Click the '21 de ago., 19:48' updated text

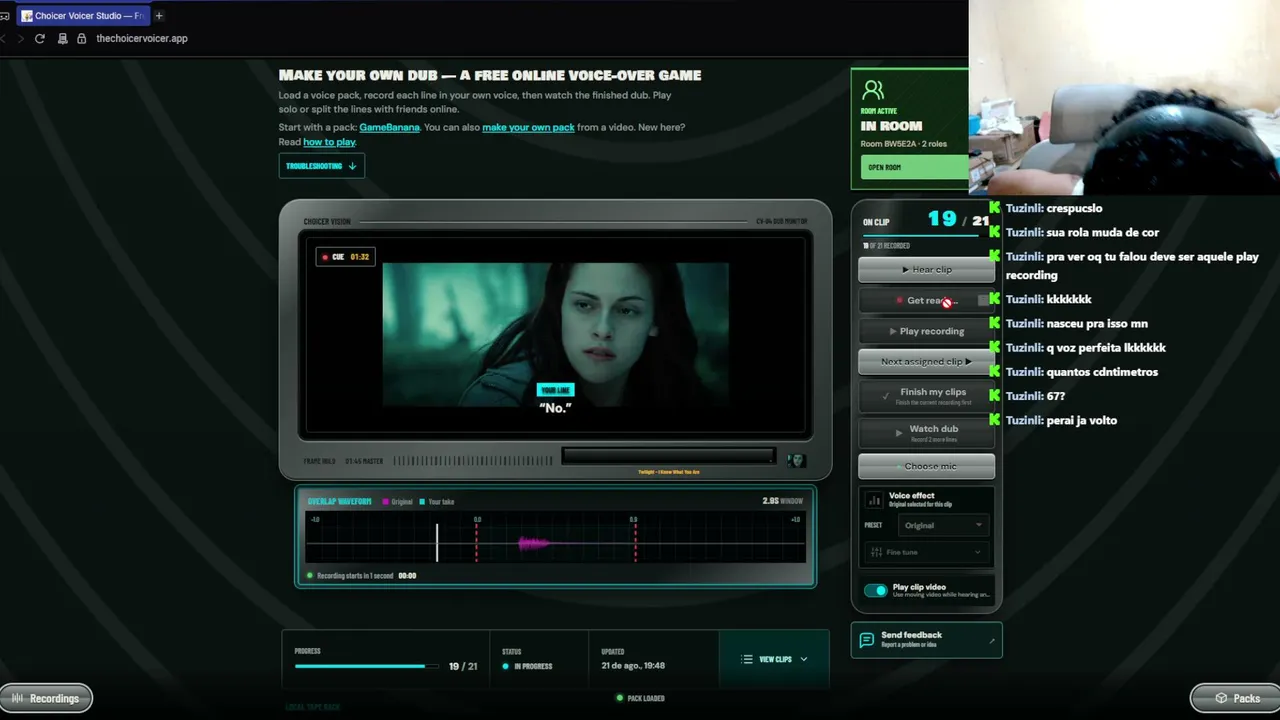coord(633,666)
